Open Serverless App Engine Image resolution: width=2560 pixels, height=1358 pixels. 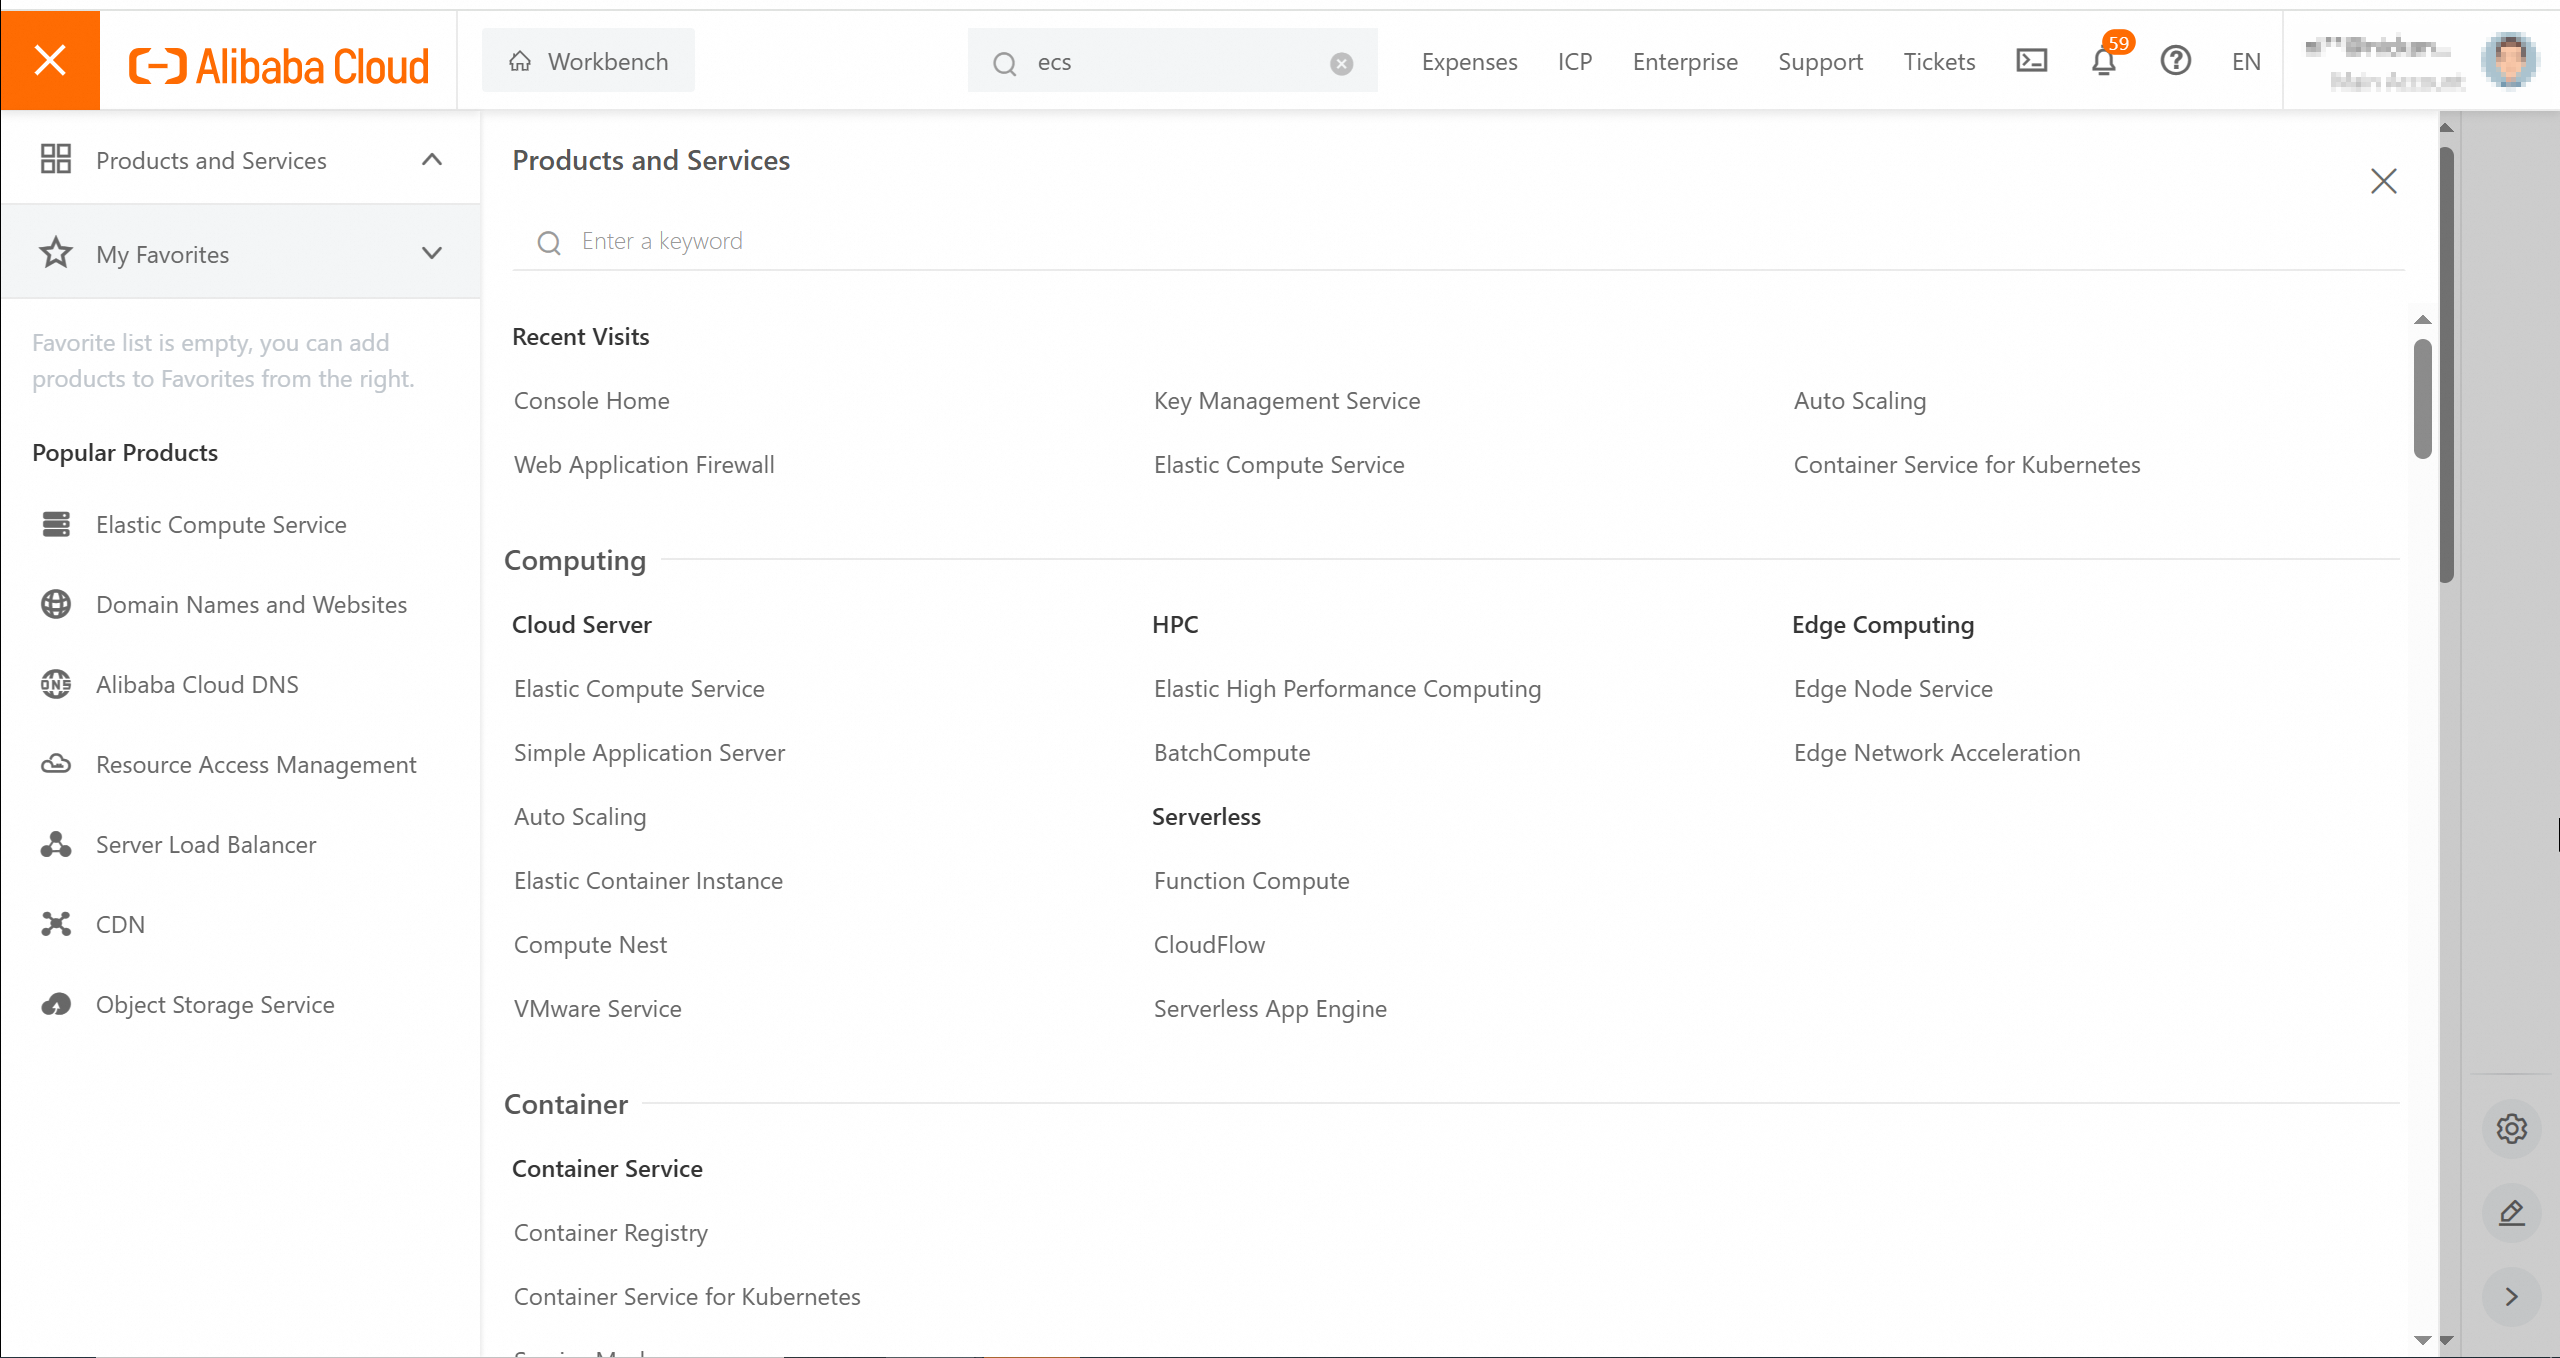(x=1270, y=1009)
